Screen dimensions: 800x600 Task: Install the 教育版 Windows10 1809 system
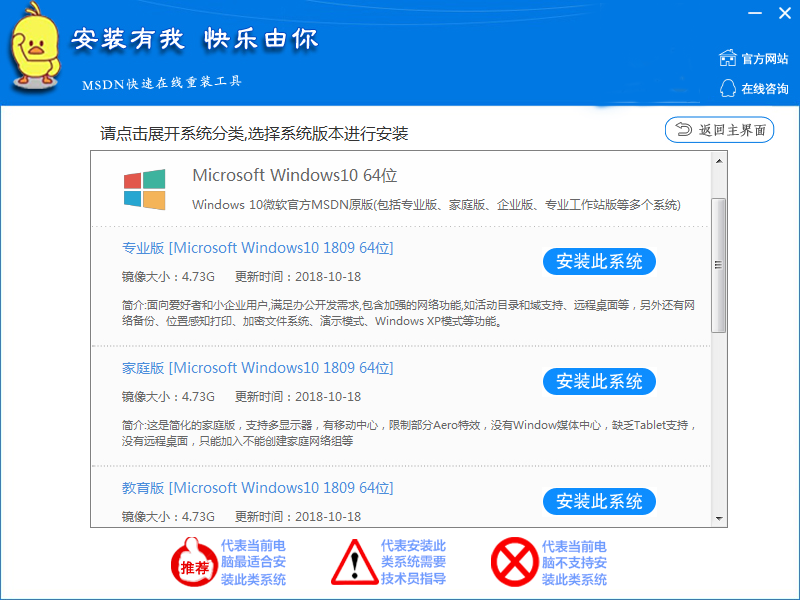[x=599, y=502]
